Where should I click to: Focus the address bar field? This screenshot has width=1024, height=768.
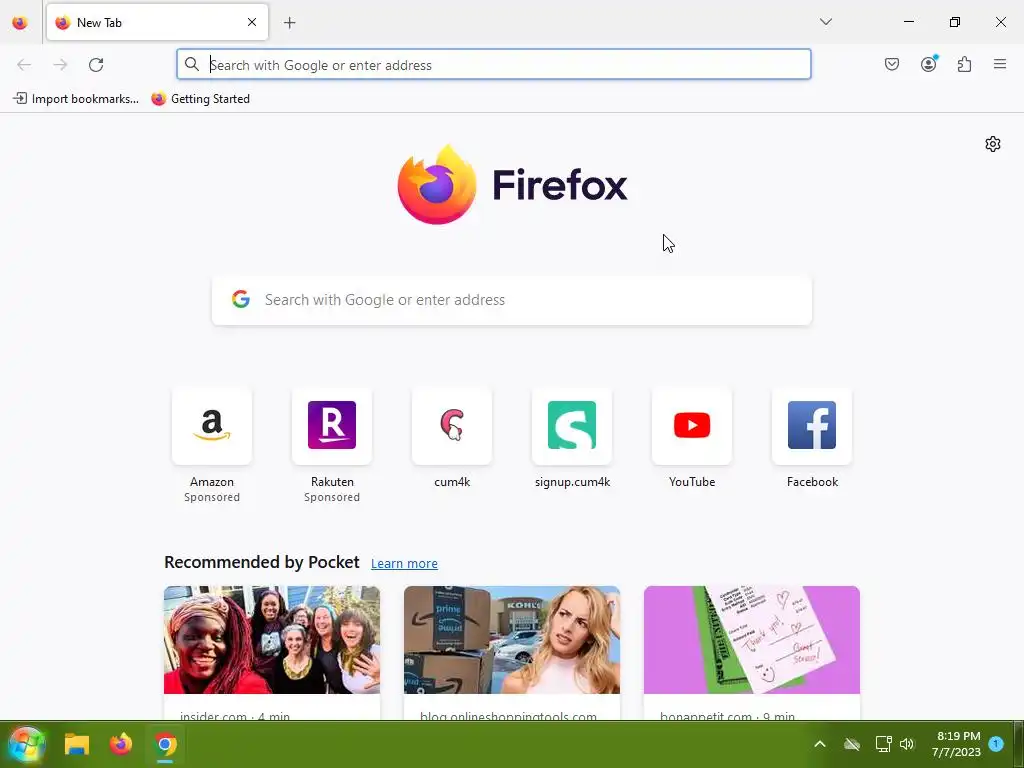[x=494, y=65]
